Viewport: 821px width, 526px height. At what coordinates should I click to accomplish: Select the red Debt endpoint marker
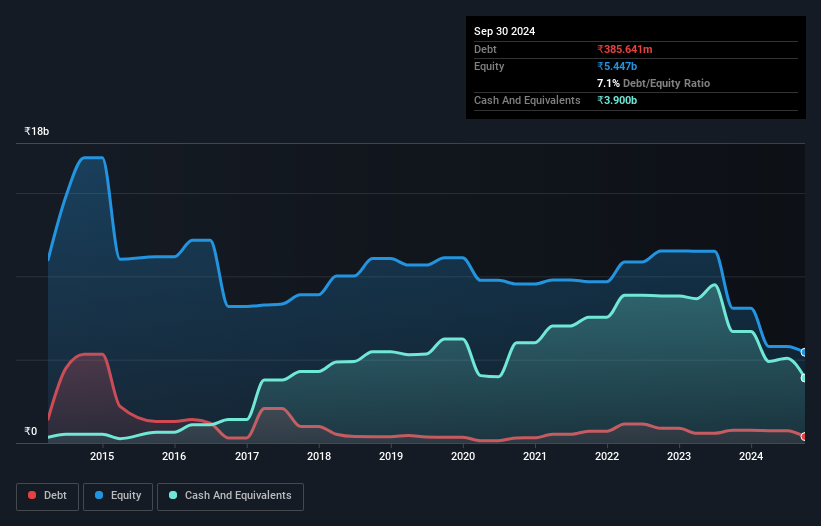(x=804, y=437)
